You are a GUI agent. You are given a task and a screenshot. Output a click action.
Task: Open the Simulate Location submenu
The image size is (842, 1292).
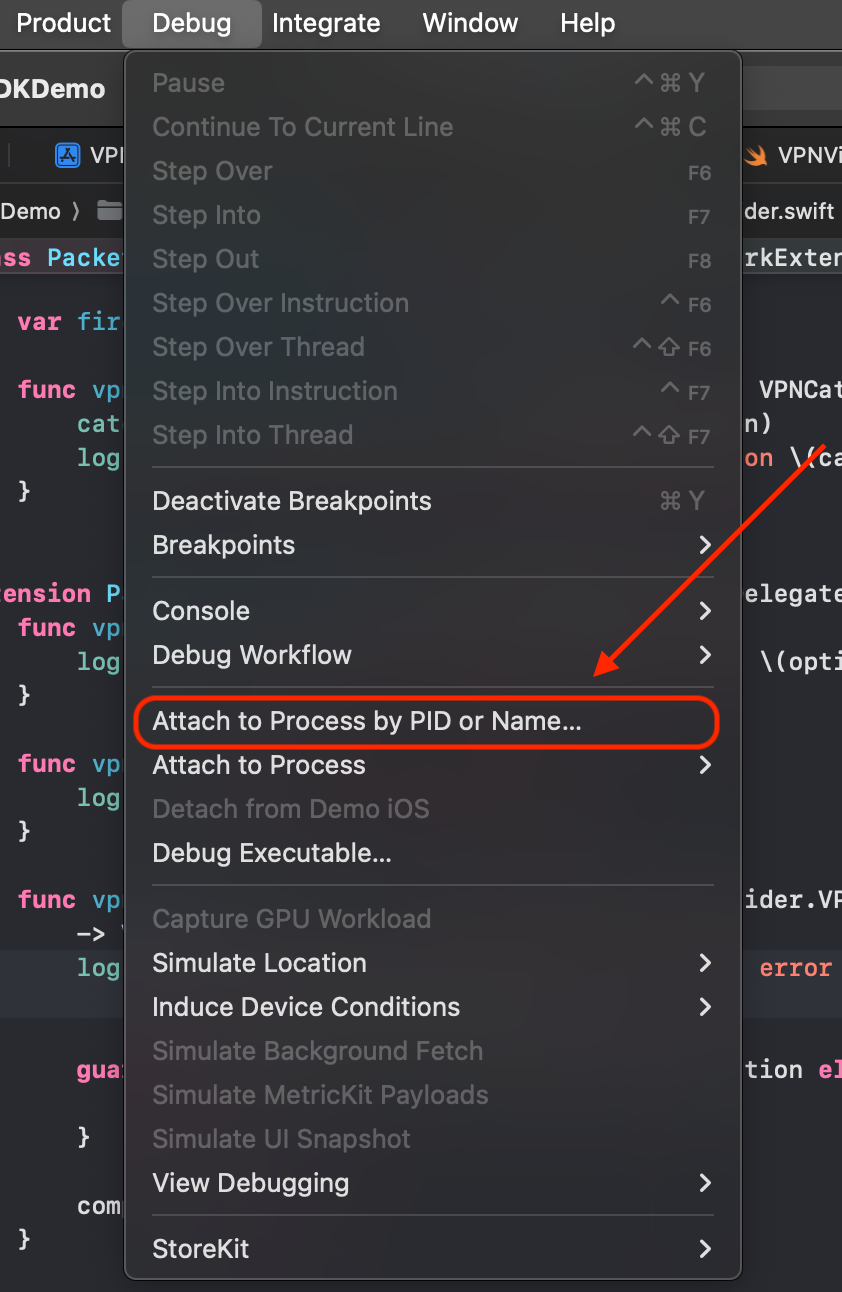432,963
